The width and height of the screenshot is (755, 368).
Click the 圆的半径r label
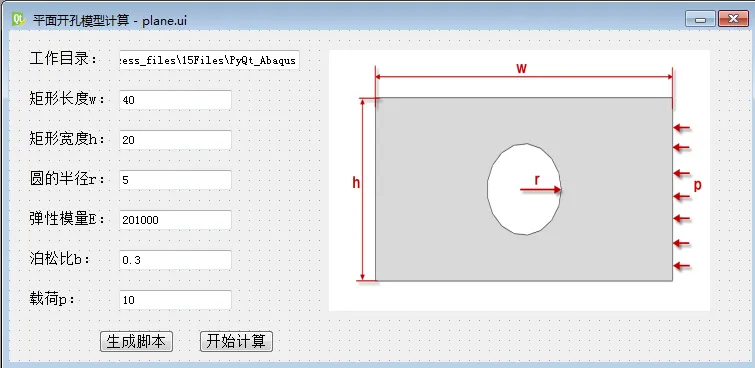tap(67, 180)
